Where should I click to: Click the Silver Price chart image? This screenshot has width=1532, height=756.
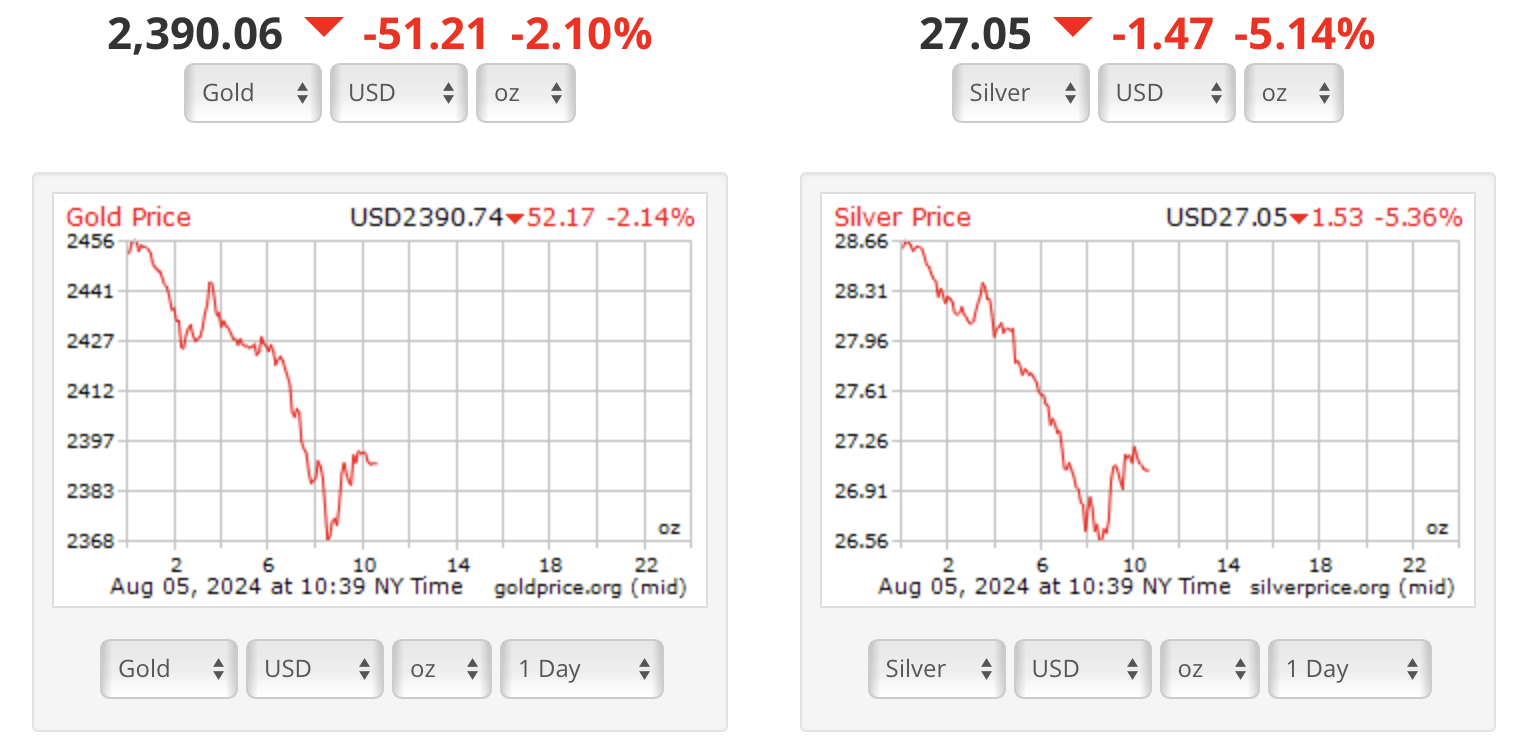(1148, 400)
